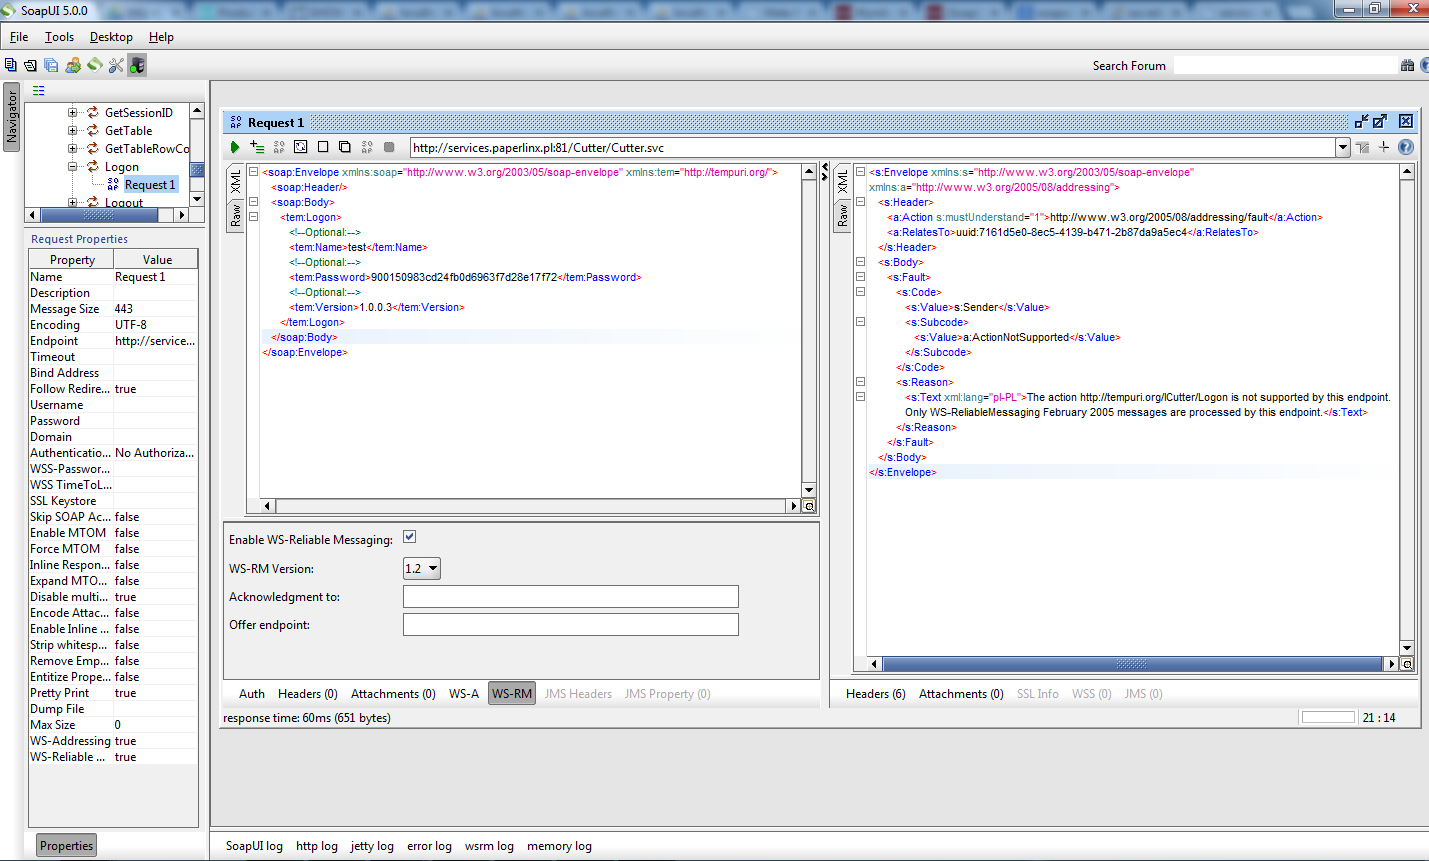Expand the GetSessionID tree node
The height and width of the screenshot is (861, 1429).
tap(73, 113)
